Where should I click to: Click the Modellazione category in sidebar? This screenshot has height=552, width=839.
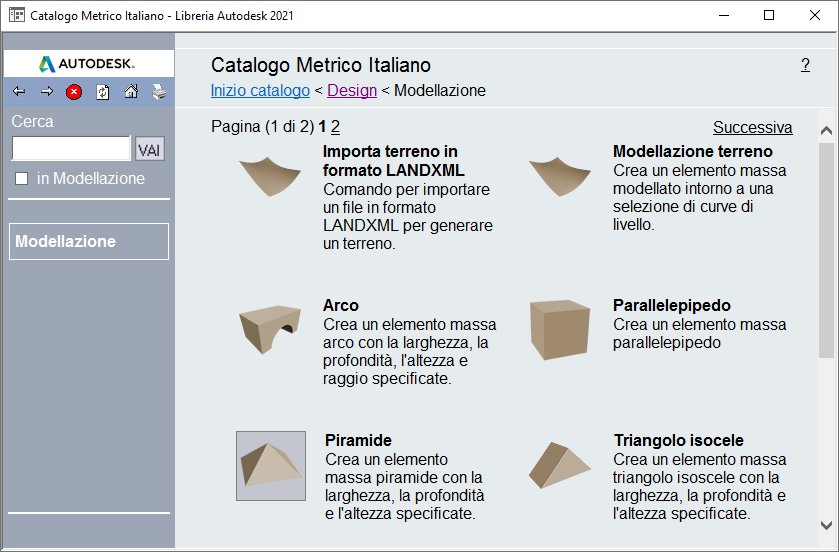88,242
